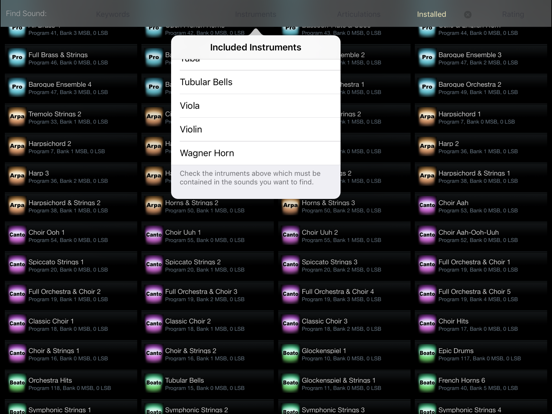Select the Classic Choir 3 sound

click(x=344, y=325)
